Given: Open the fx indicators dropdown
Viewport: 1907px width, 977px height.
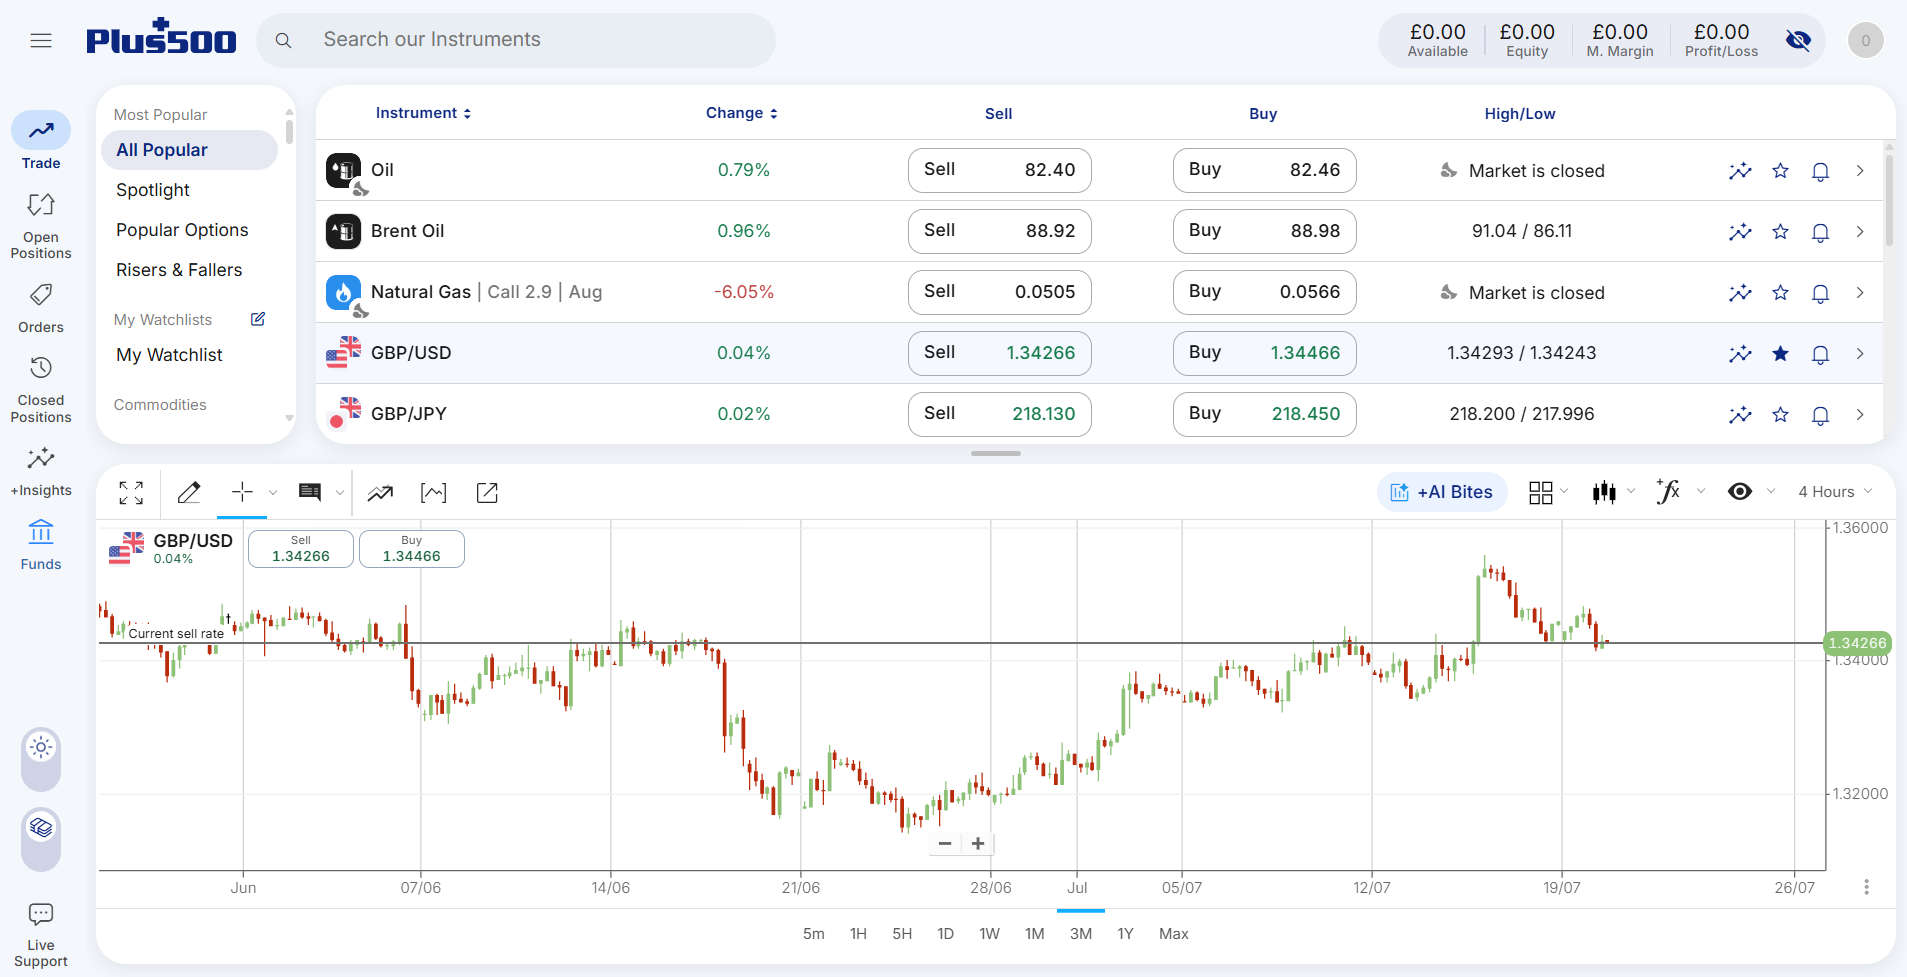Looking at the screenshot, I should [1680, 492].
